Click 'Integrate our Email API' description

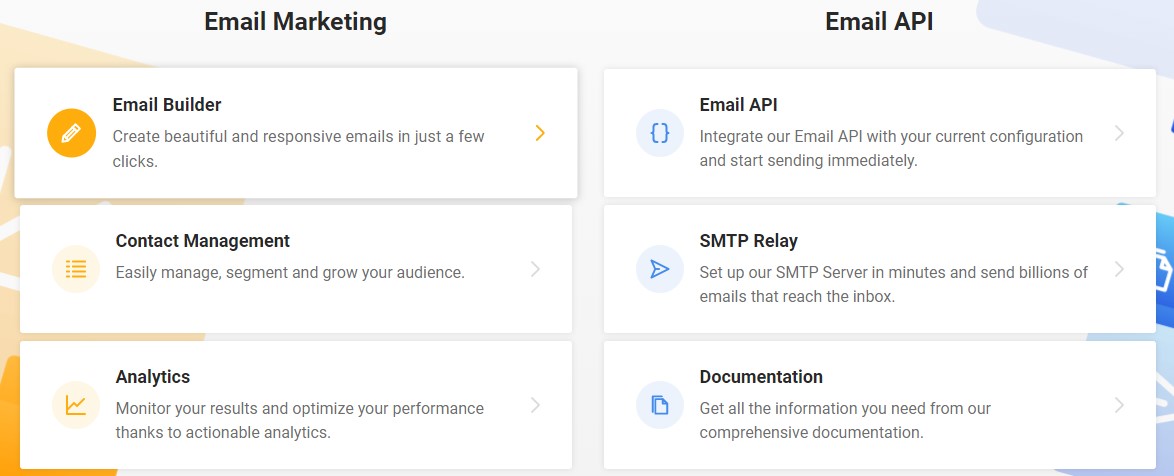tap(891, 148)
